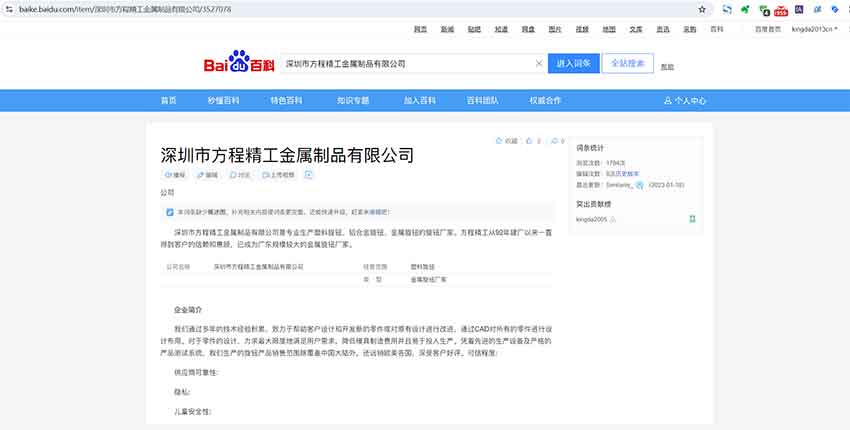The width and height of the screenshot is (850, 430).
Task: Click the 上传视频 upload video button
Action: [x=278, y=175]
